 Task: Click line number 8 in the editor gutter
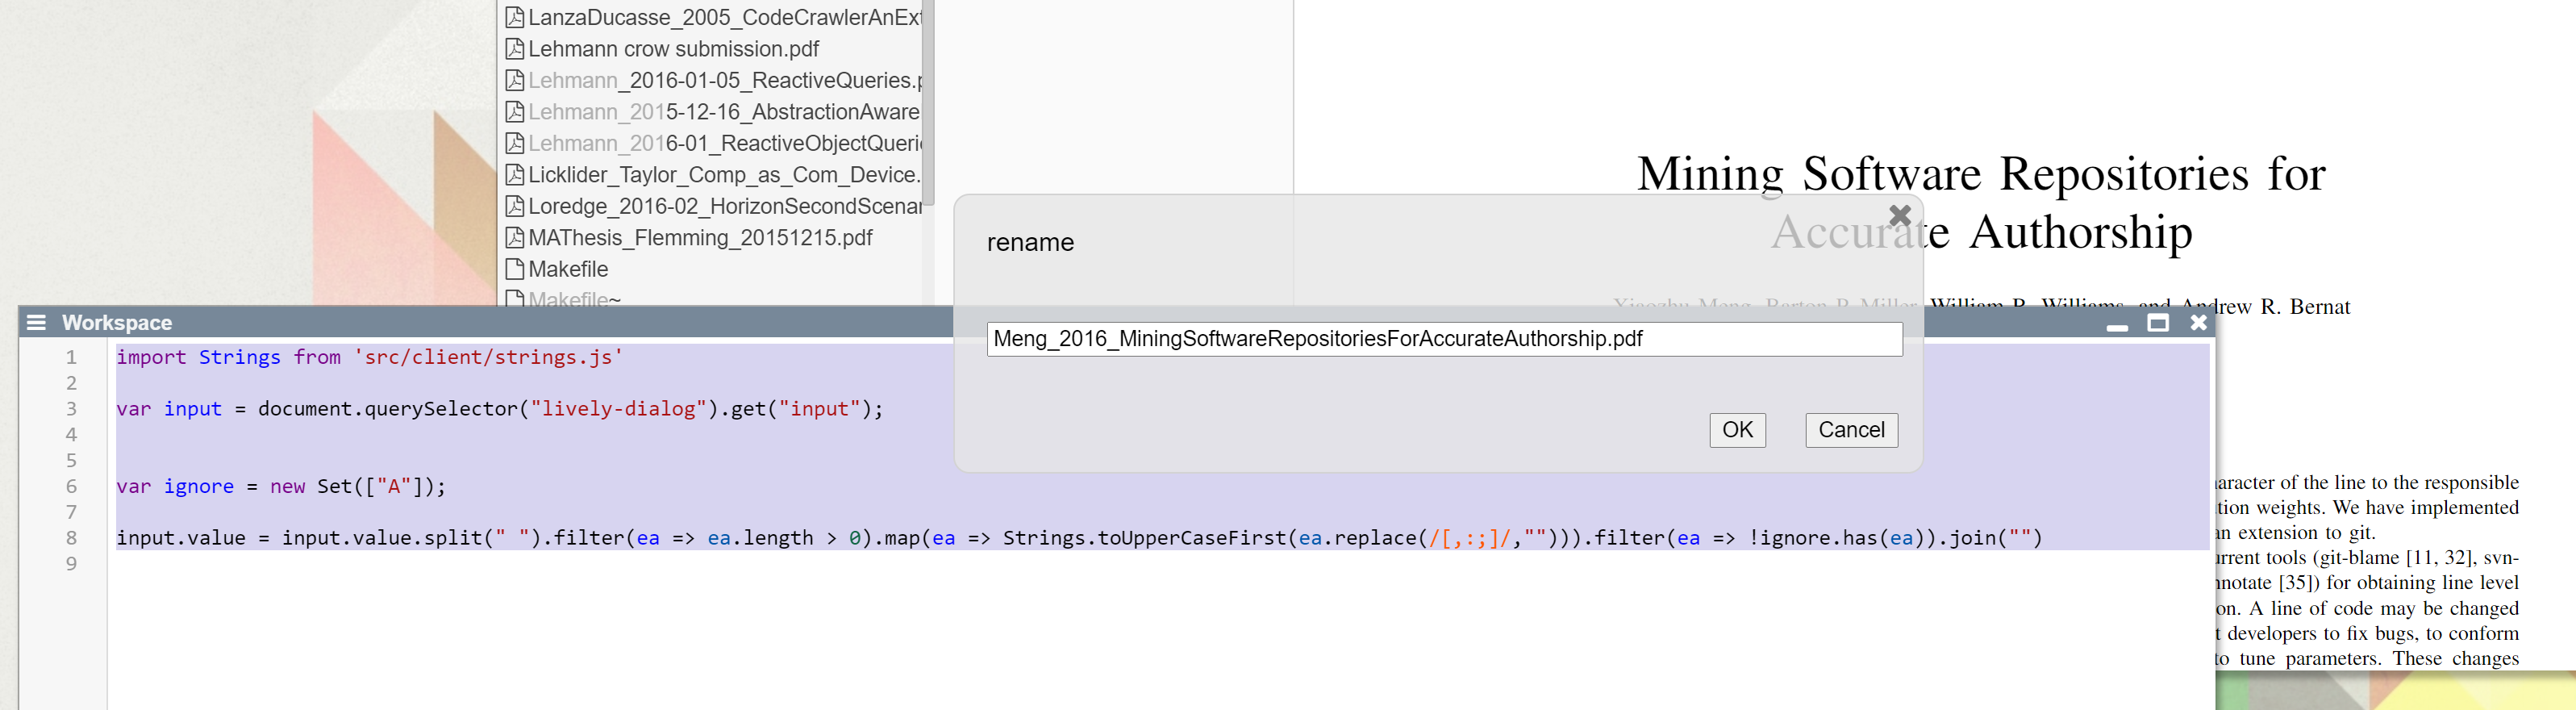tap(71, 538)
